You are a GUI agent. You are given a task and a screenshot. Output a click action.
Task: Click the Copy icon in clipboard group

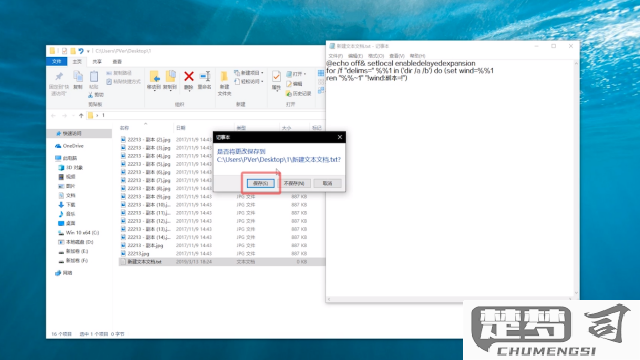78,76
